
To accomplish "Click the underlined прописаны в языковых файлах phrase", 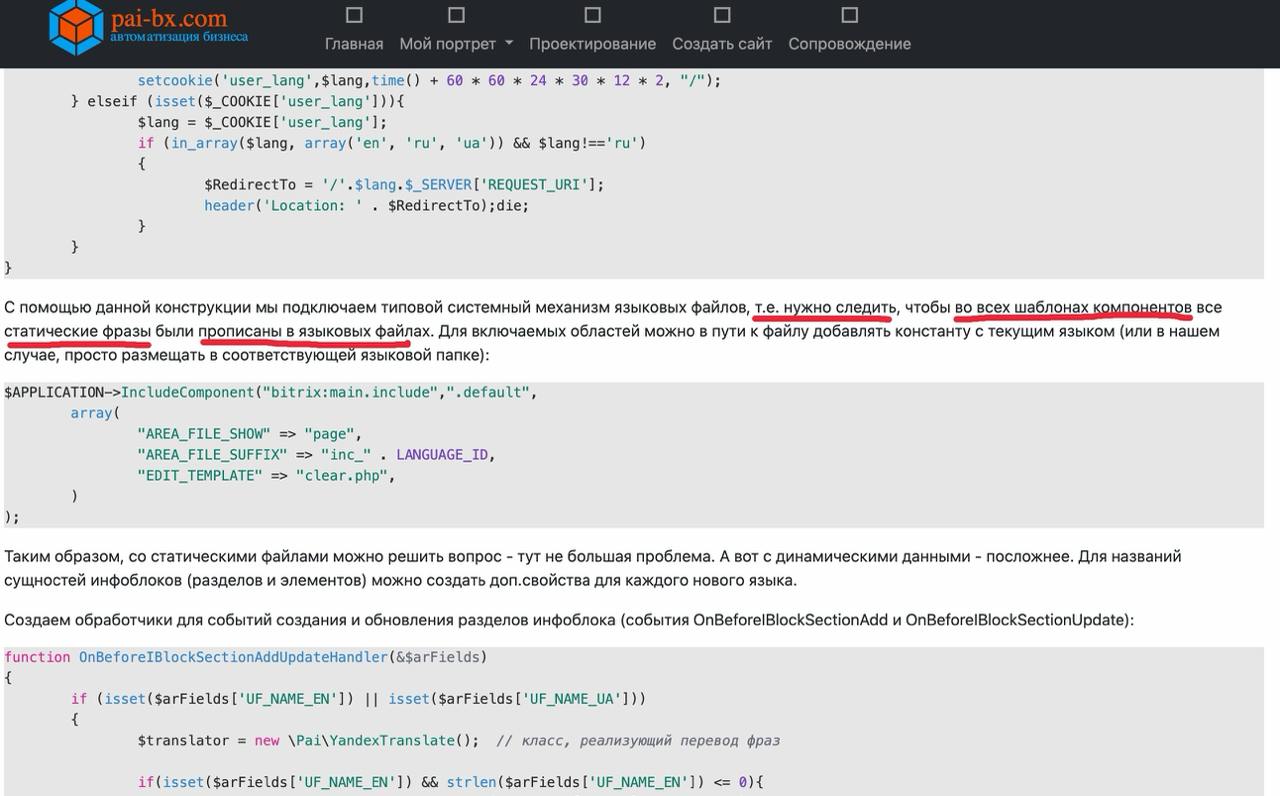I will pos(315,331).
